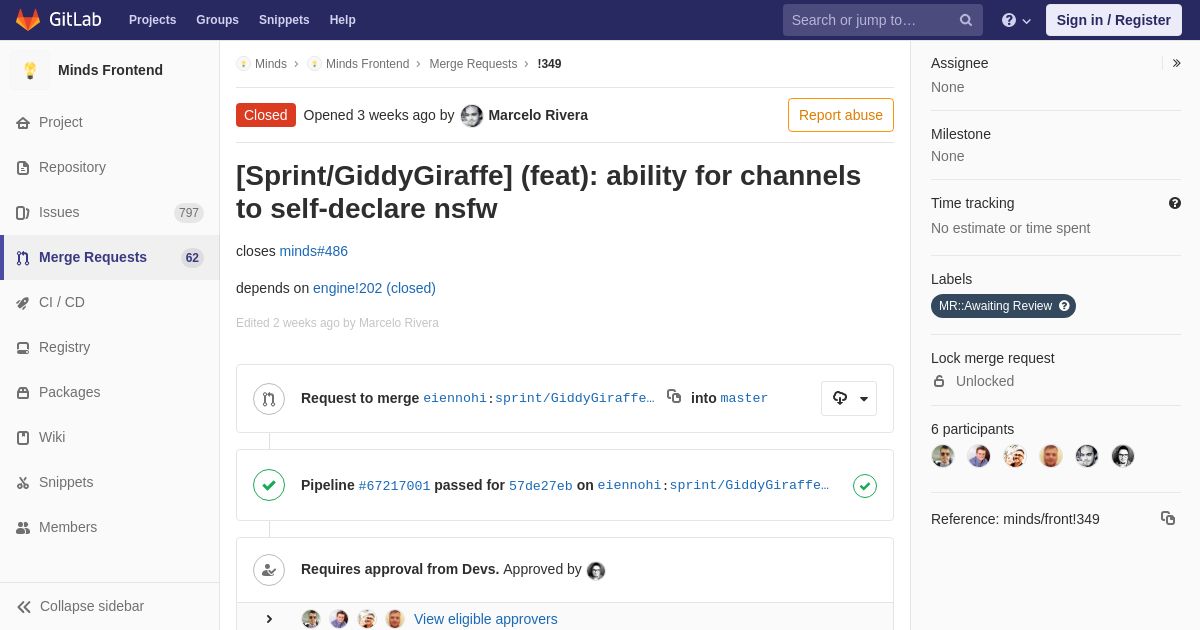Viewport: 1200px width, 630px height.
Task: Click the search magnifier icon
Action: (966, 20)
